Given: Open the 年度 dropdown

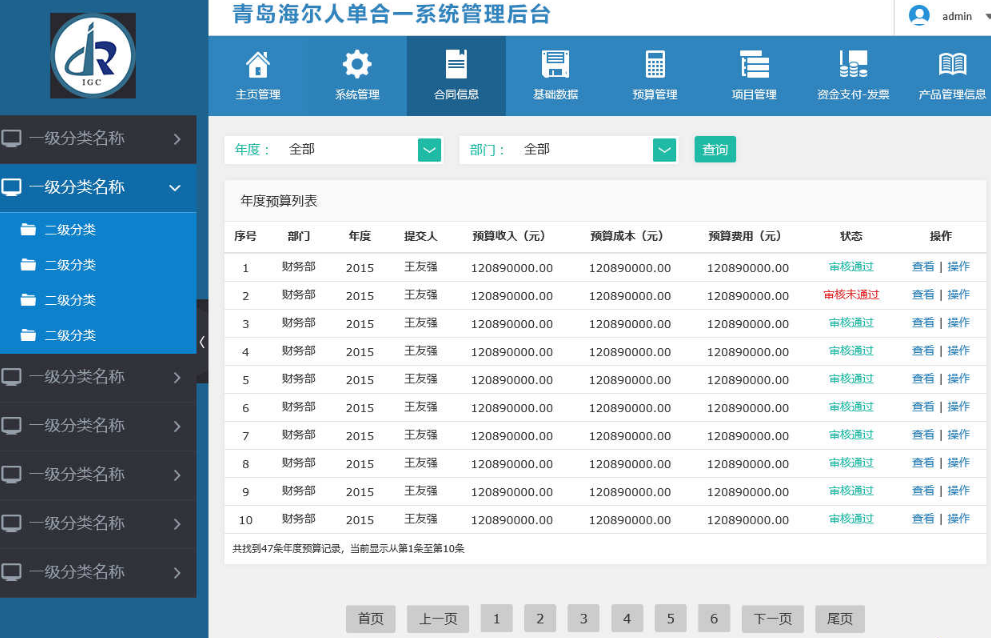Looking at the screenshot, I should point(429,148).
